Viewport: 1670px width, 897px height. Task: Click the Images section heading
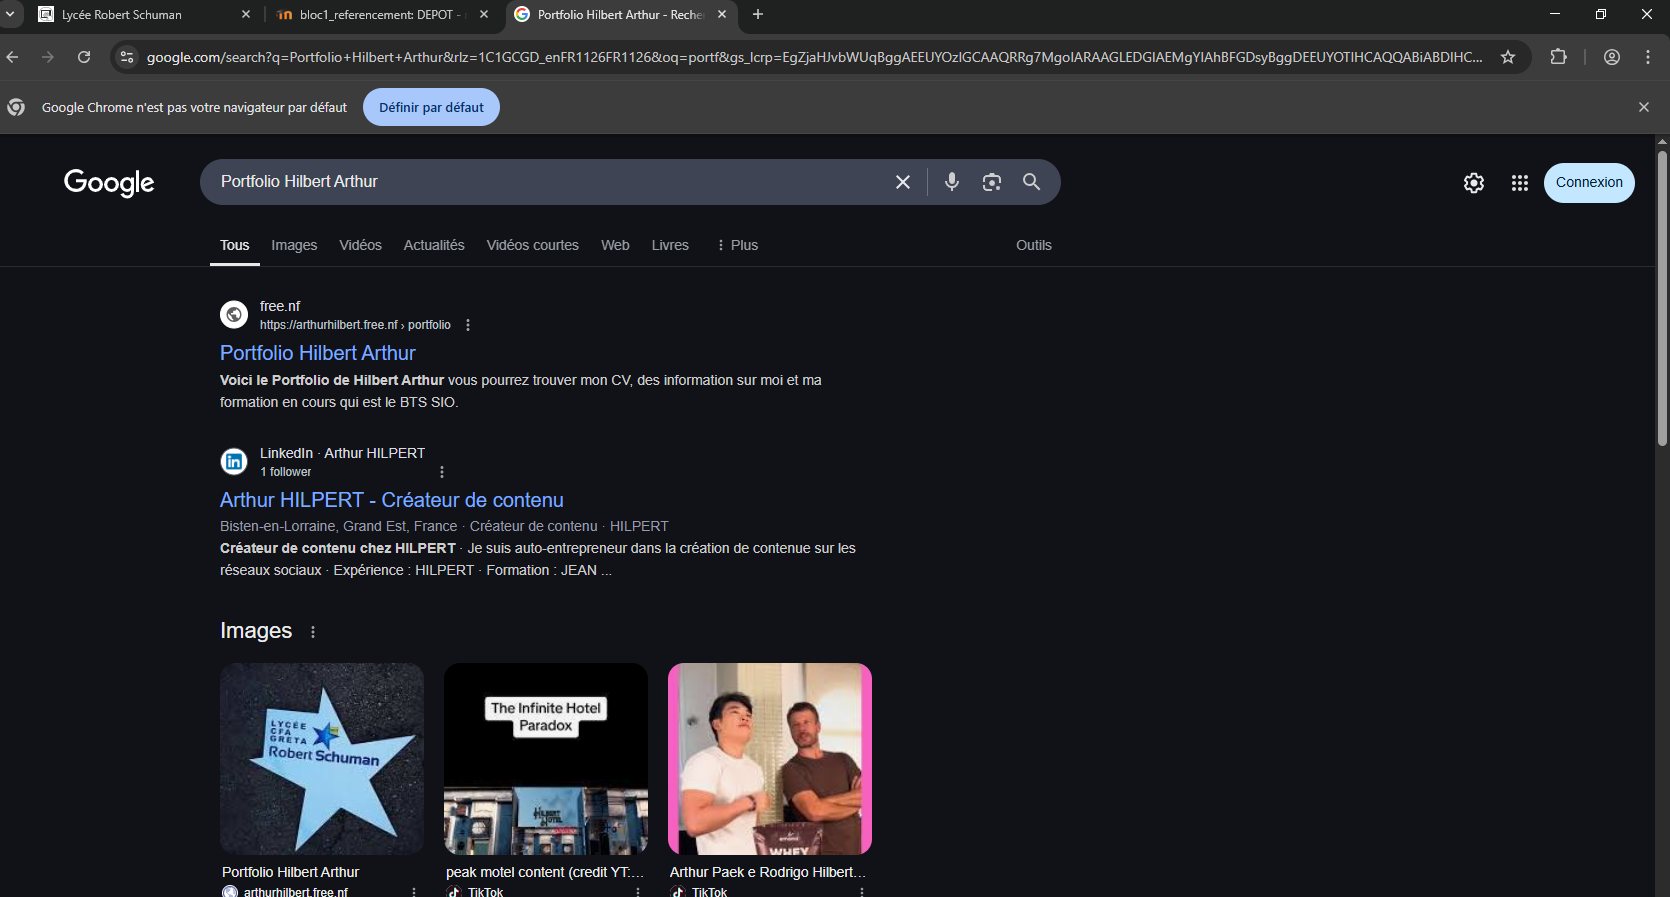(x=256, y=631)
